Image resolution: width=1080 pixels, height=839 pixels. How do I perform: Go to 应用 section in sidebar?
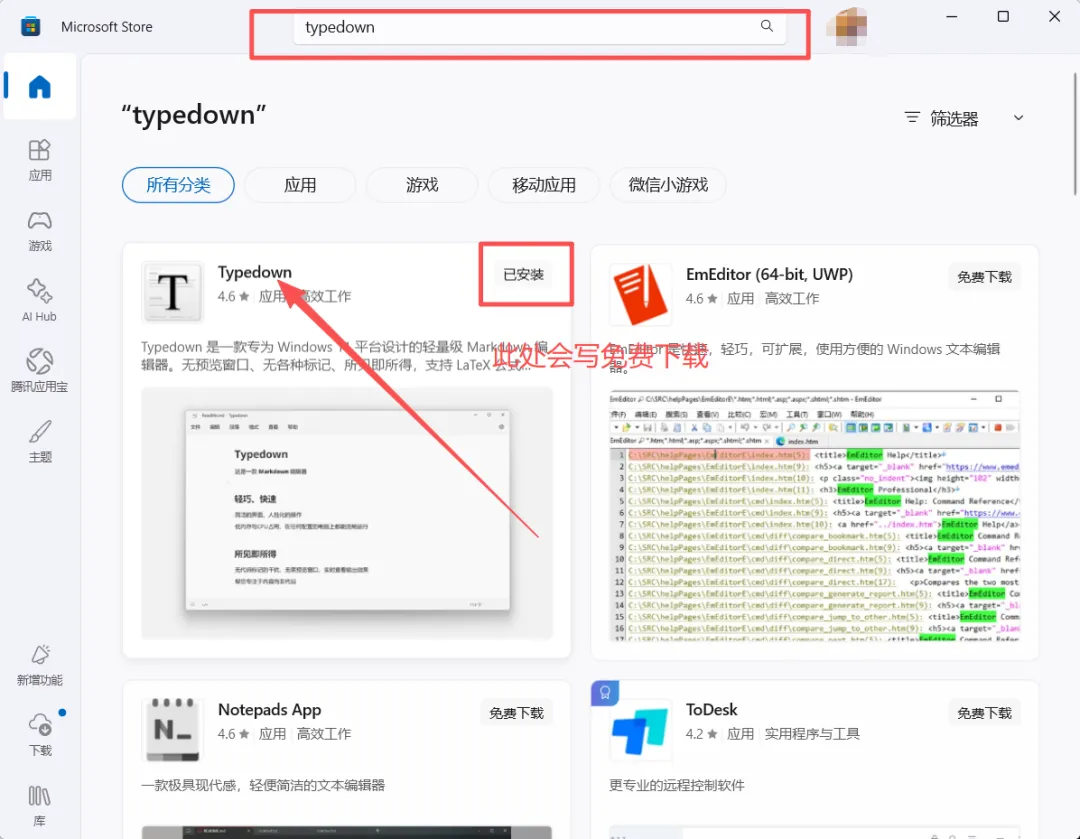[x=39, y=160]
